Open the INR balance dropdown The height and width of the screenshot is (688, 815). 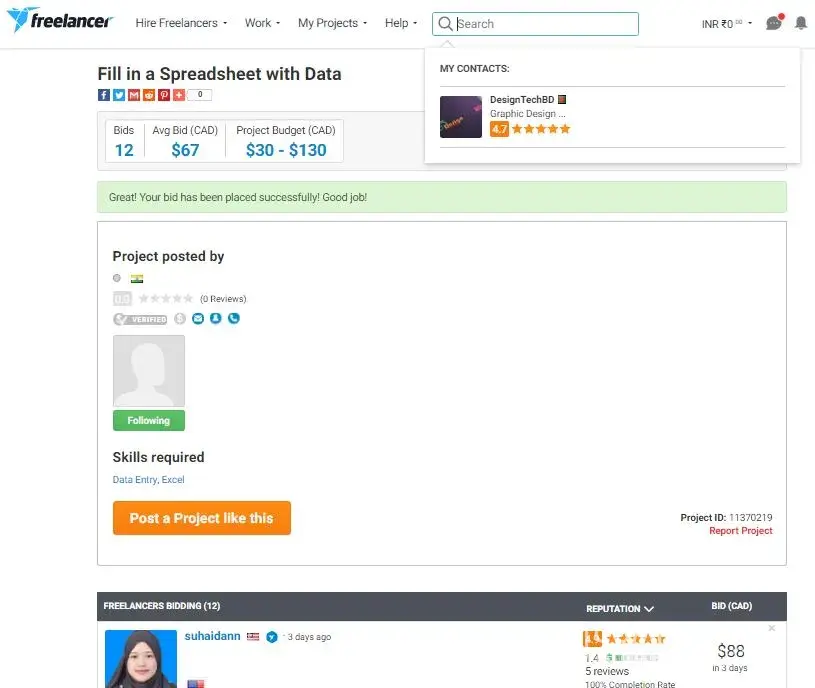coord(727,23)
